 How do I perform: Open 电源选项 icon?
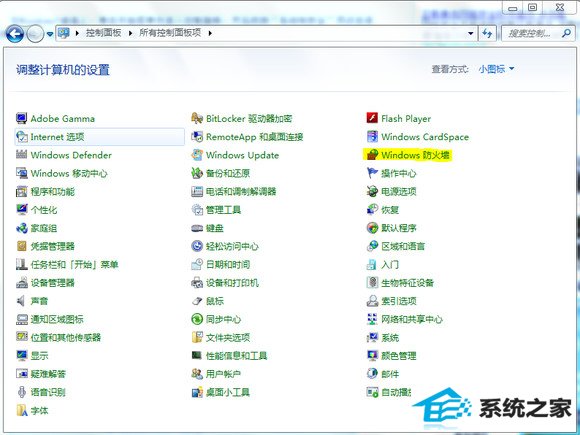372,192
